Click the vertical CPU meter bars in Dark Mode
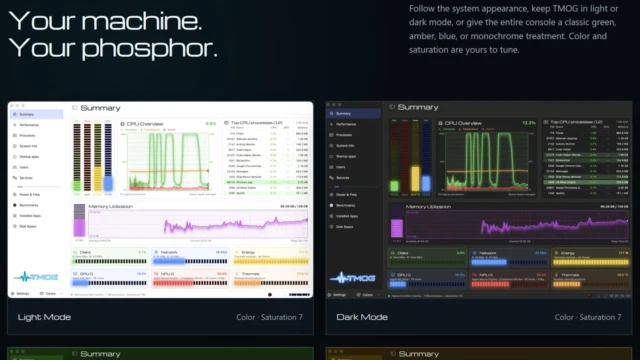This screenshot has height=360, width=640. tap(410, 157)
